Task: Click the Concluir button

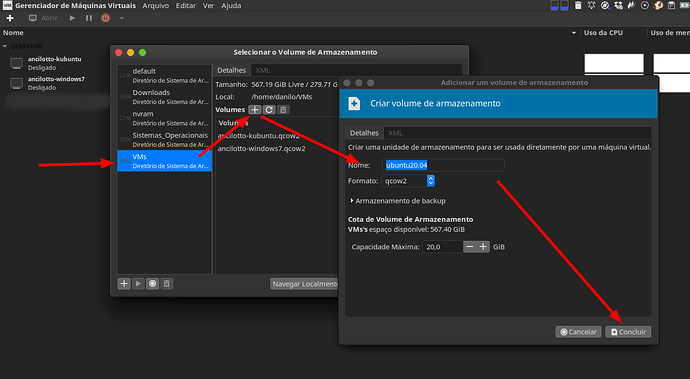Action: coord(628,332)
